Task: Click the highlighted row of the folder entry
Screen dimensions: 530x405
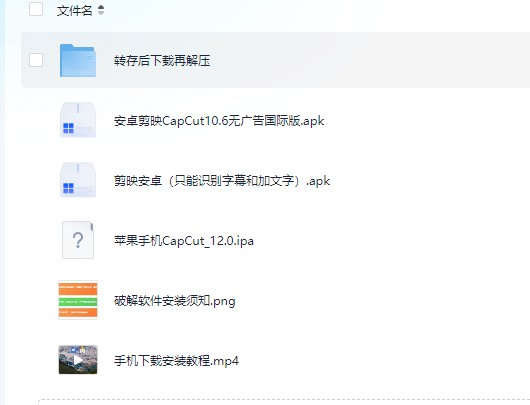Action: click(x=275, y=60)
